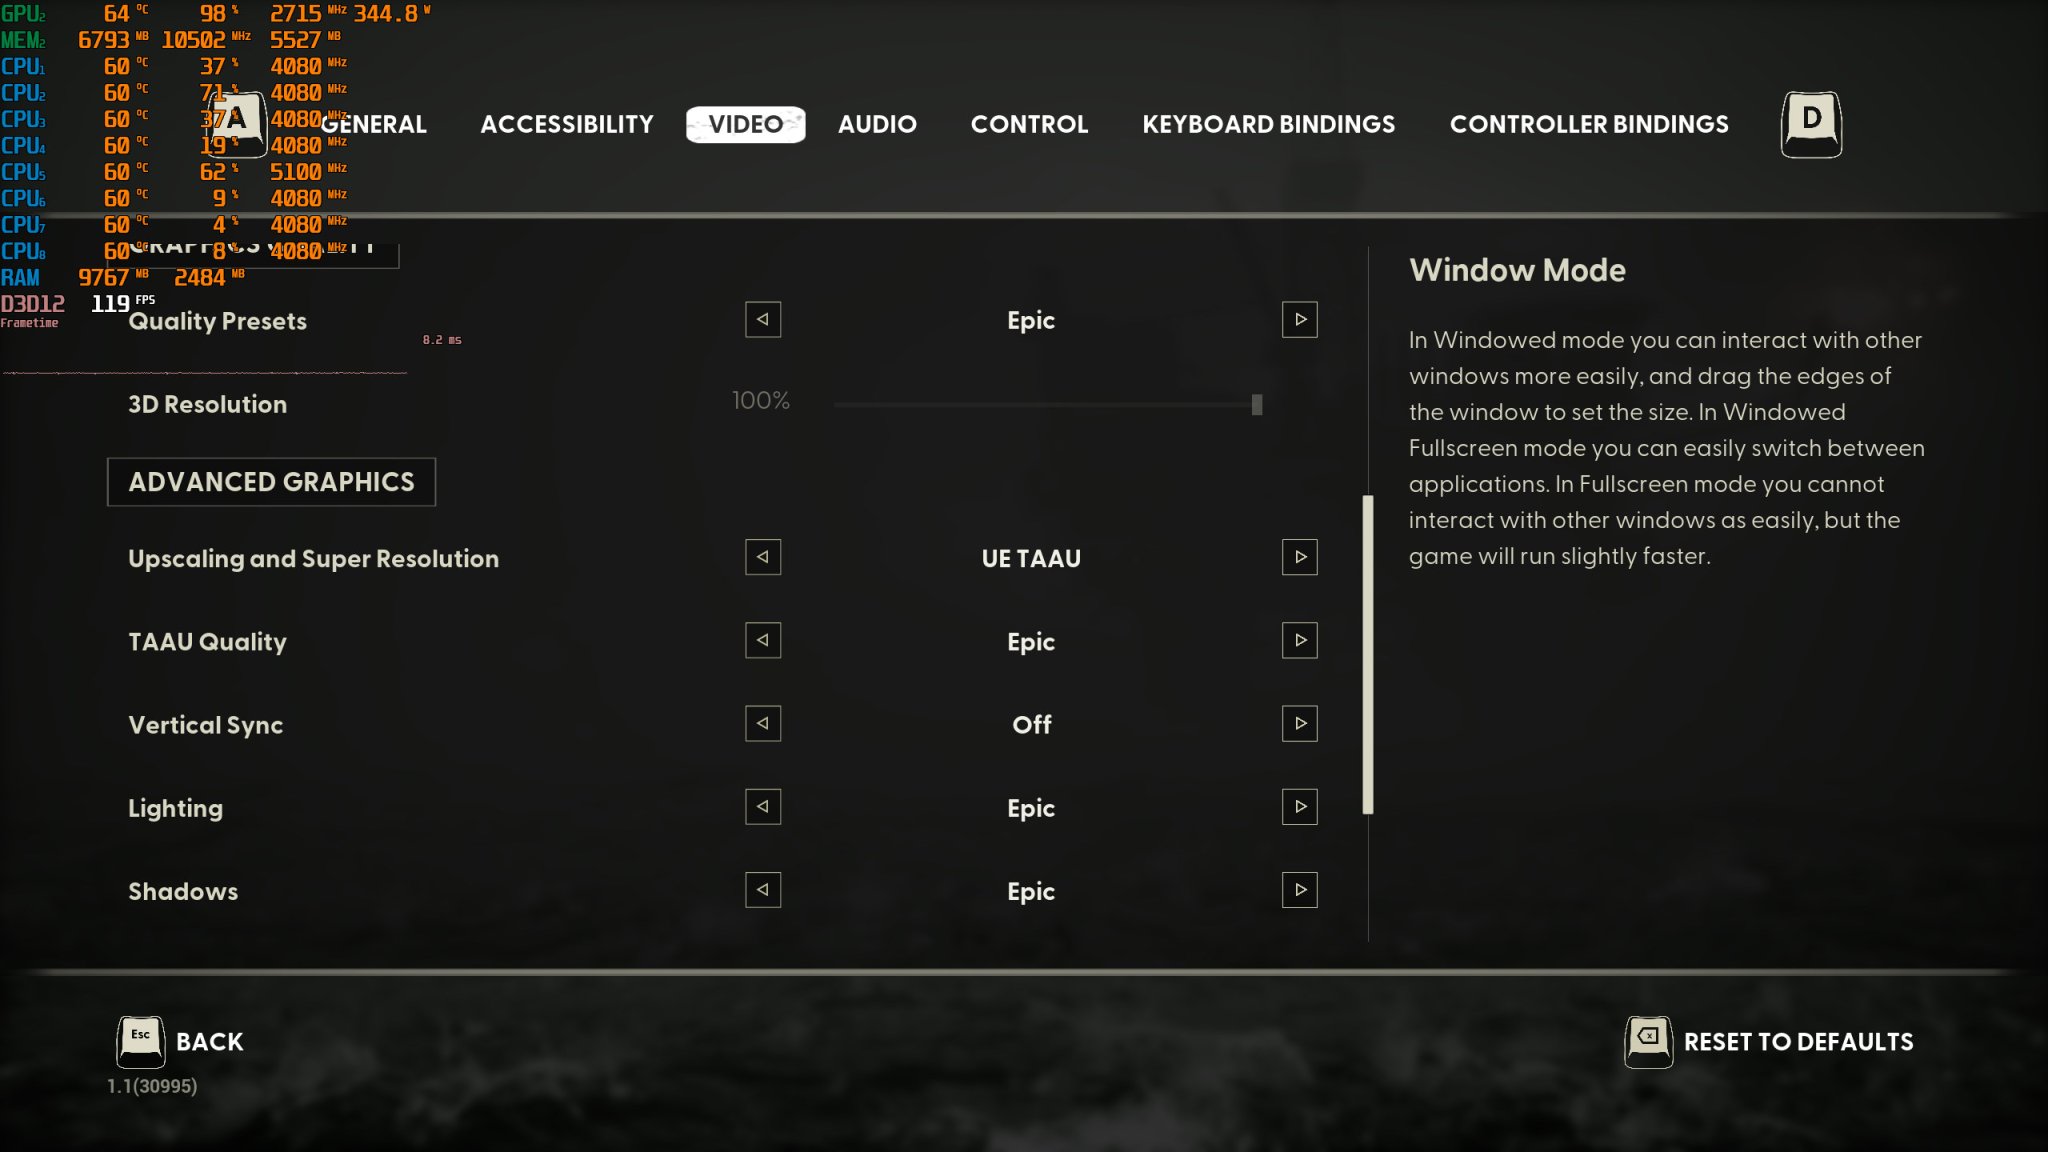Viewport: 2048px width, 1152px height.
Task: Toggle Lighting quality preset value
Action: click(1295, 806)
